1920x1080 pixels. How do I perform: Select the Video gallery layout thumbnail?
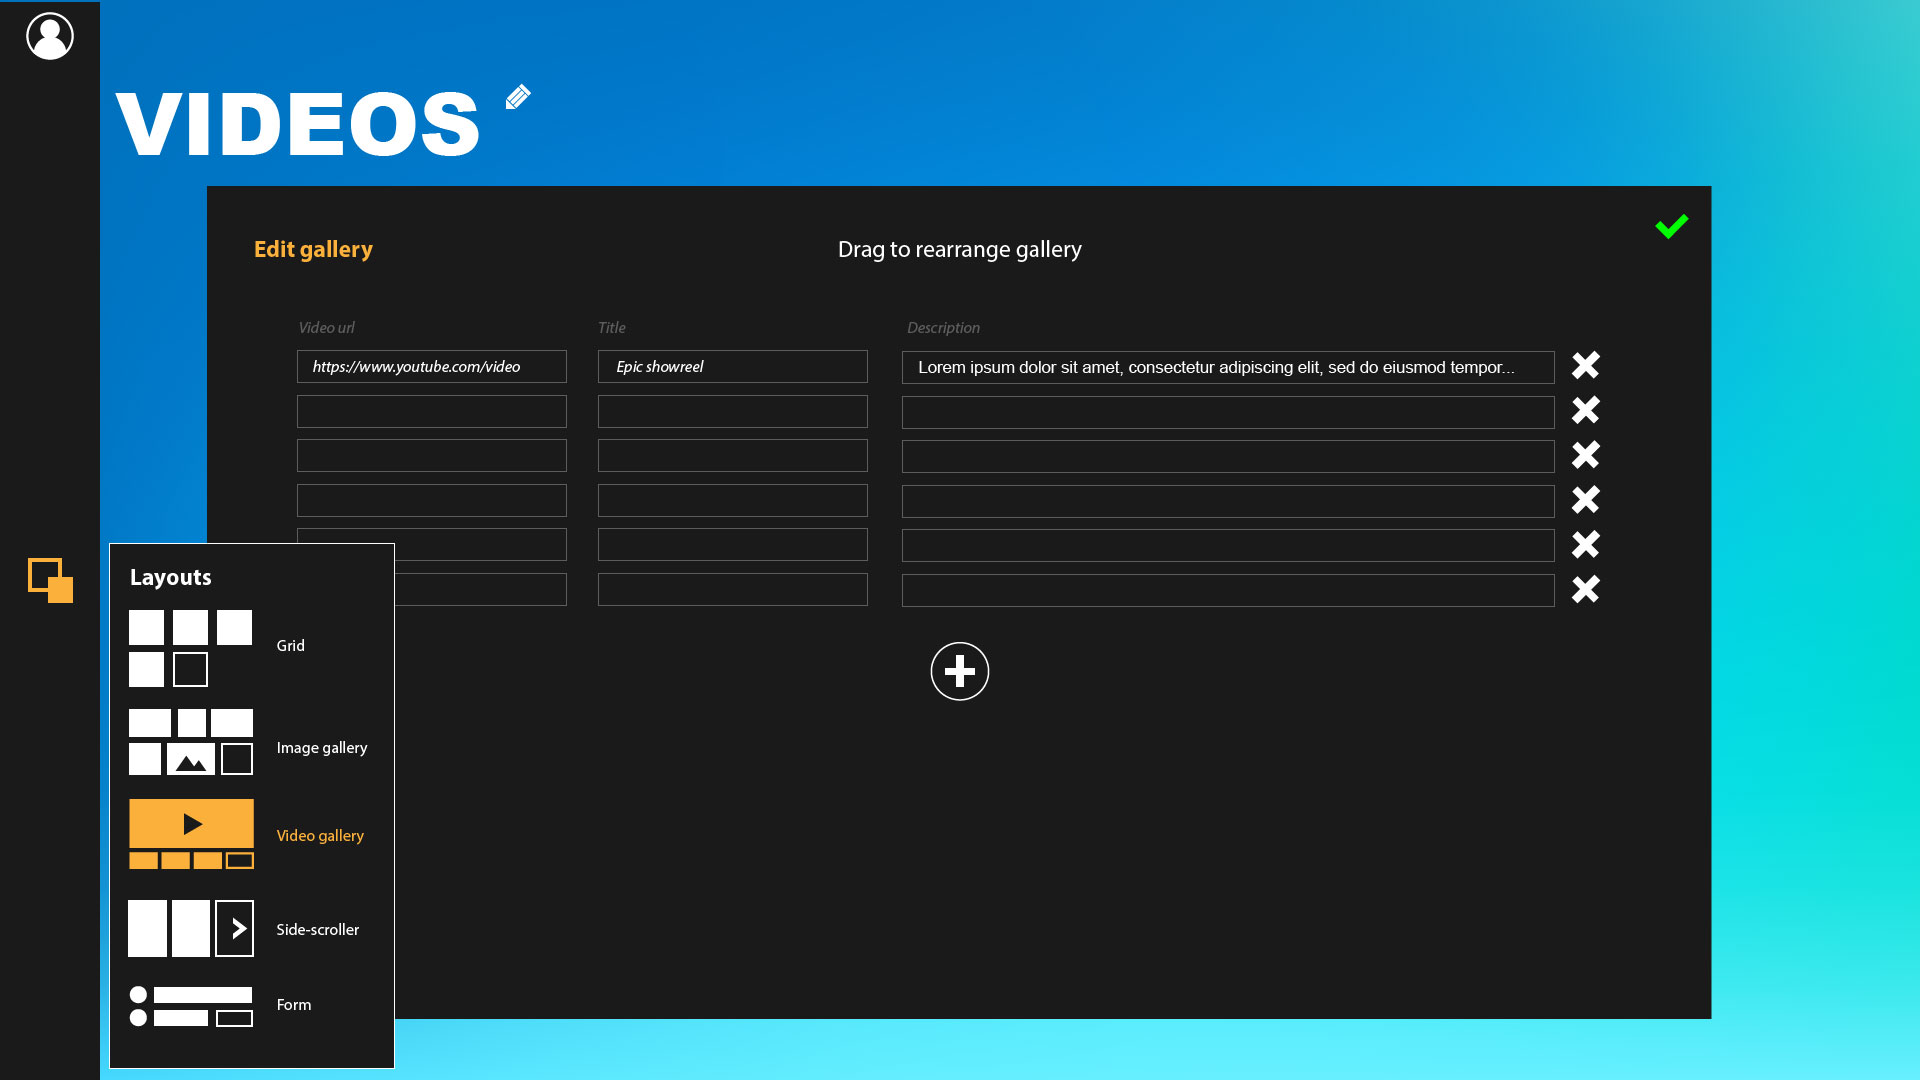click(x=191, y=834)
